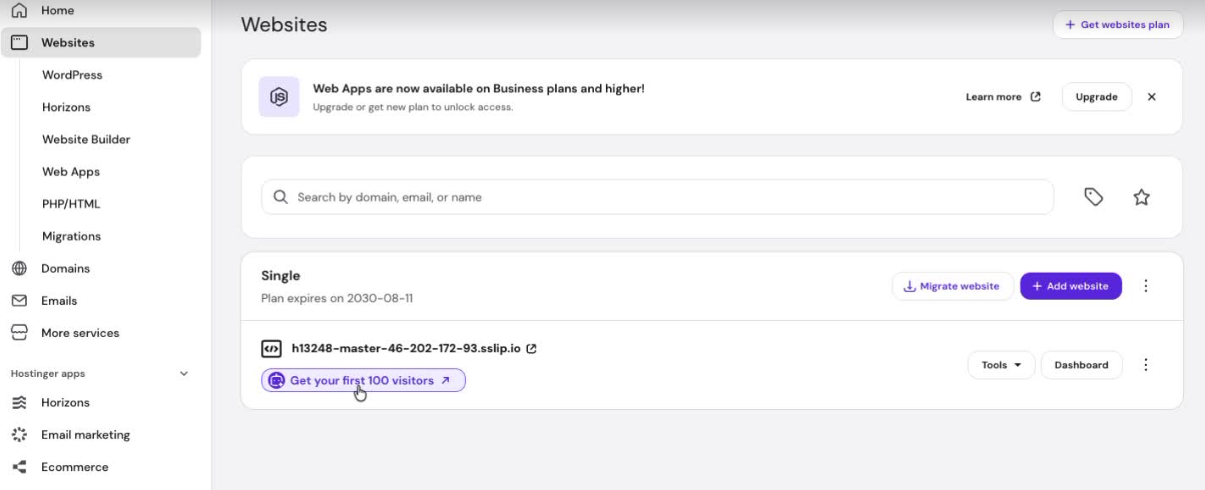Click the Learn more link
The width and height of the screenshot is (1205, 490).
pos(1003,97)
